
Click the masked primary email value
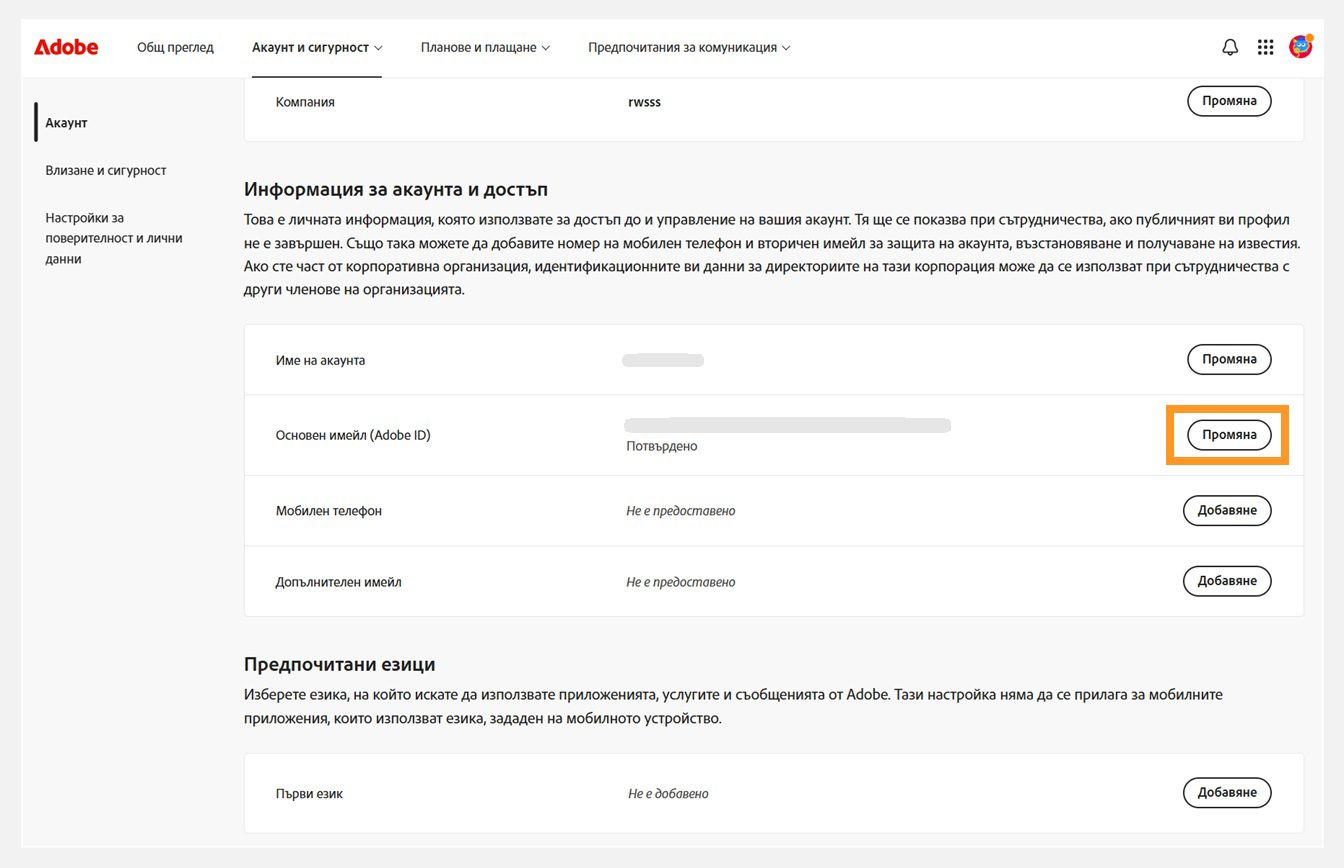tap(789, 424)
